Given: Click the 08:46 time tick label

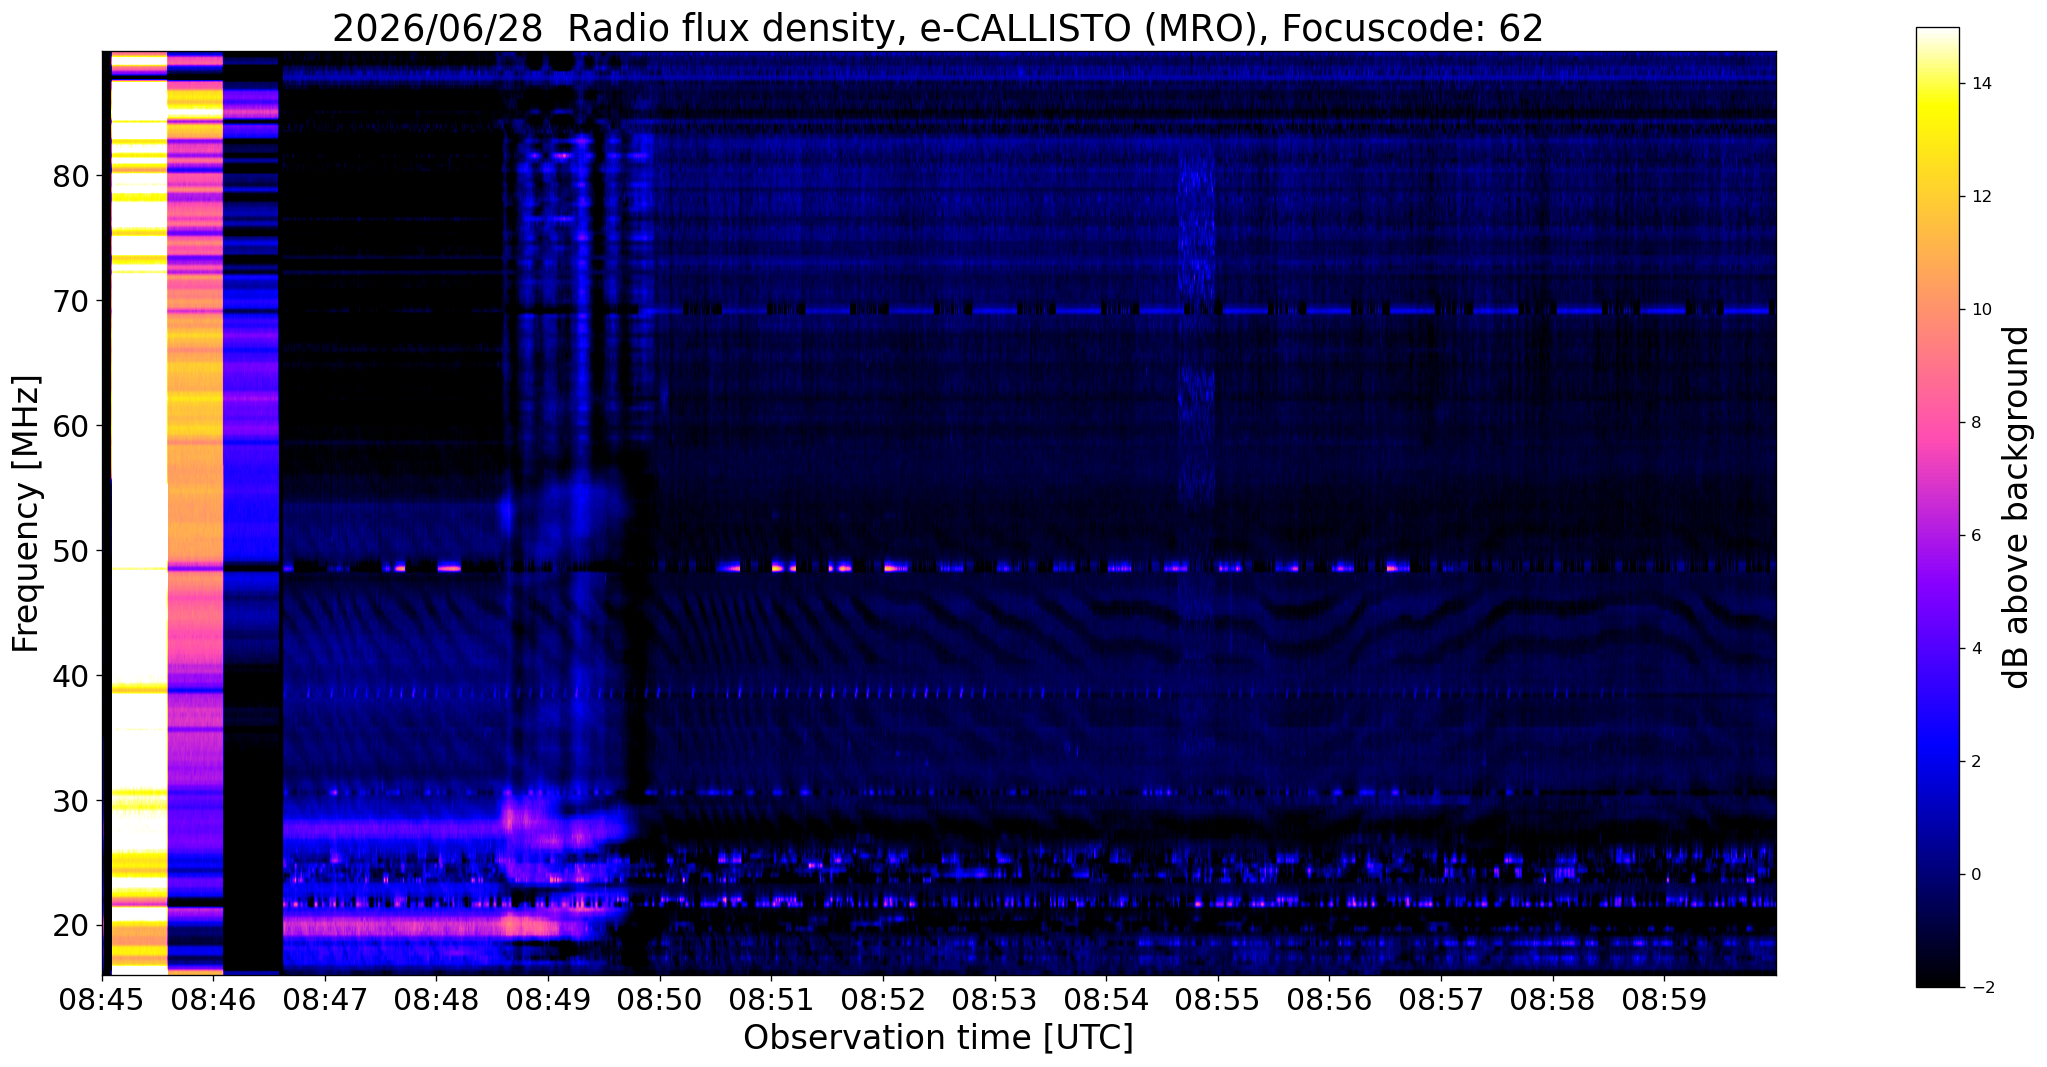Looking at the screenshot, I should (x=213, y=999).
